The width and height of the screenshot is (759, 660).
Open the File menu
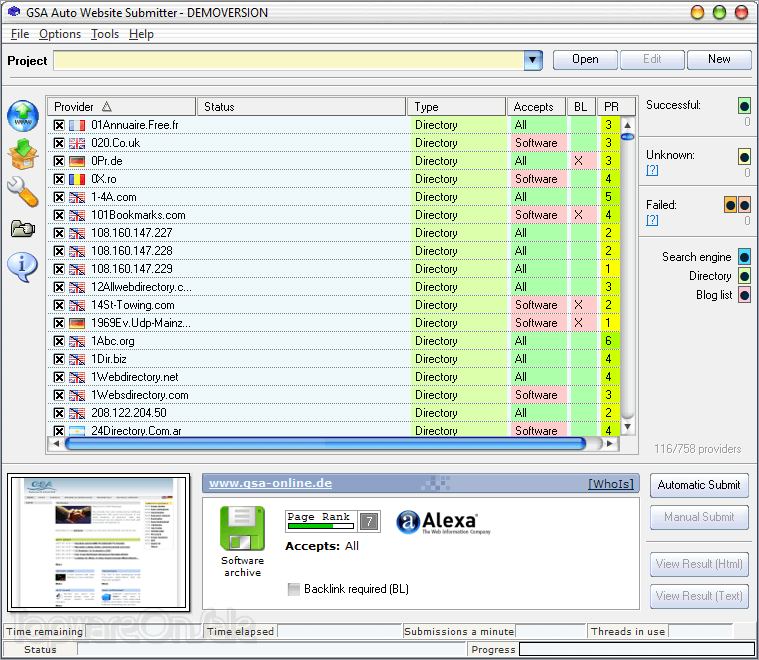[20, 34]
